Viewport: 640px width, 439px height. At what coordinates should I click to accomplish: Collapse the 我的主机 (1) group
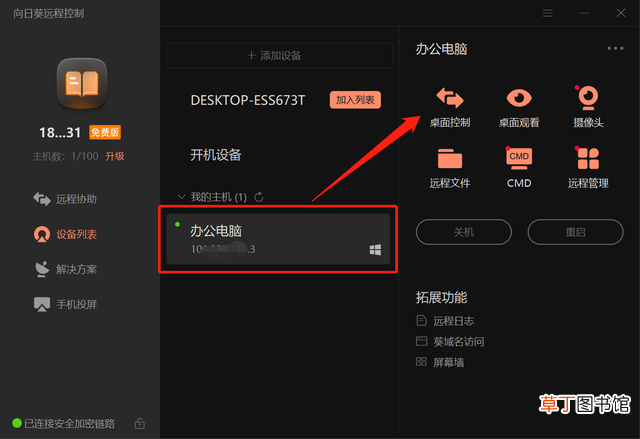(181, 197)
